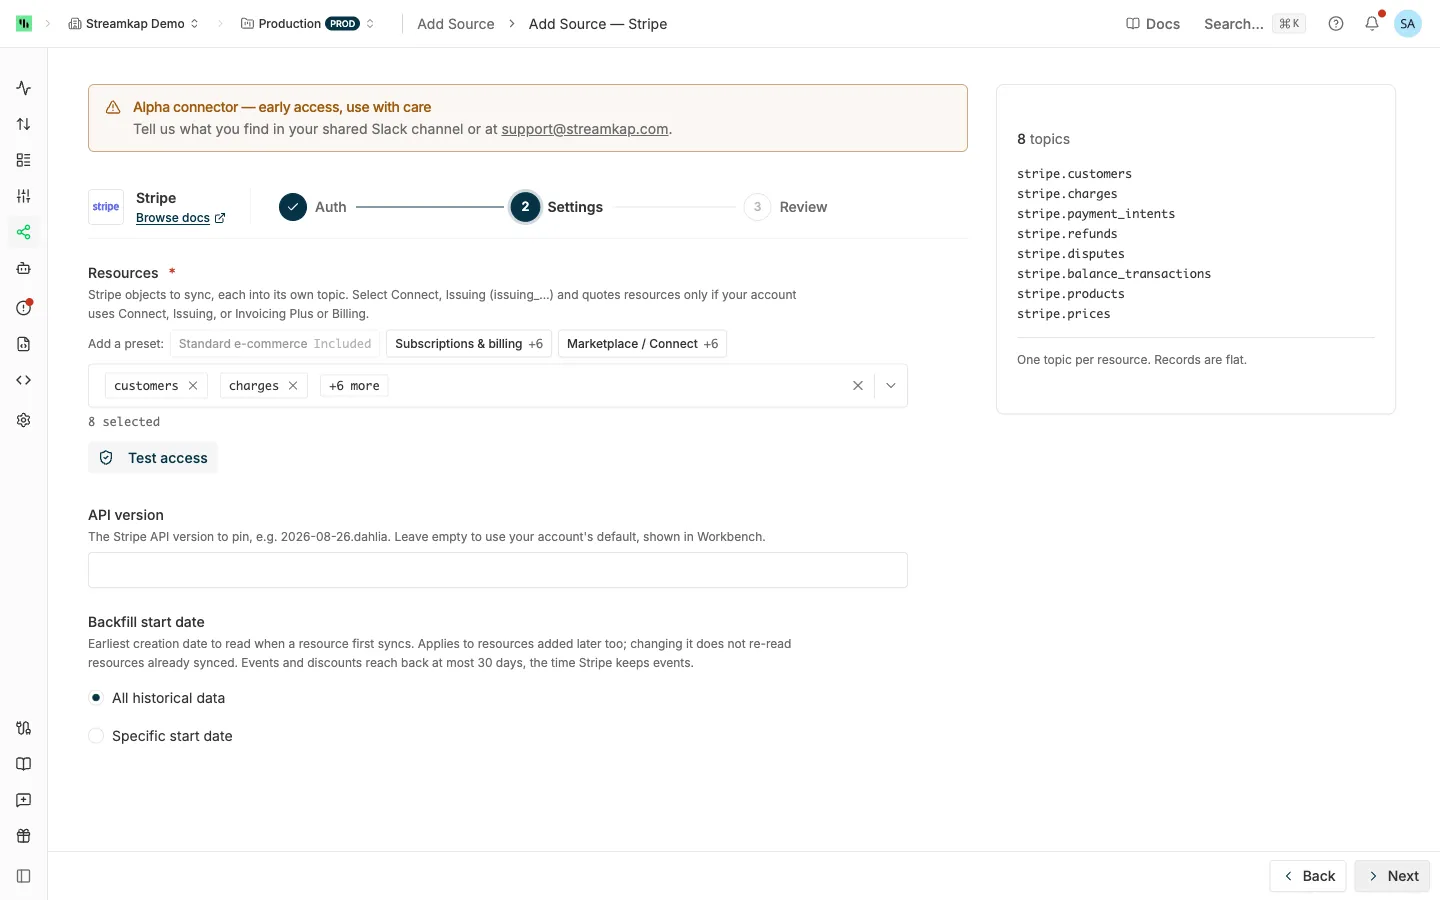The image size is (1440, 900).
Task: Toggle the sidebar collapse panel icon
Action: (x=24, y=876)
